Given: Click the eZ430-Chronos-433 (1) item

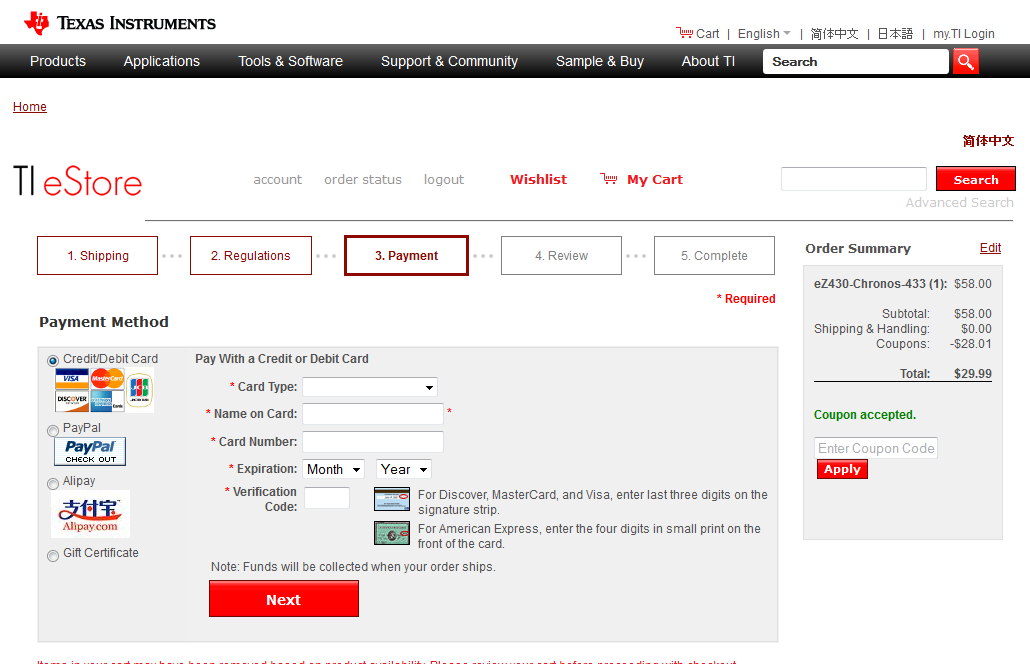Looking at the screenshot, I should tap(880, 284).
